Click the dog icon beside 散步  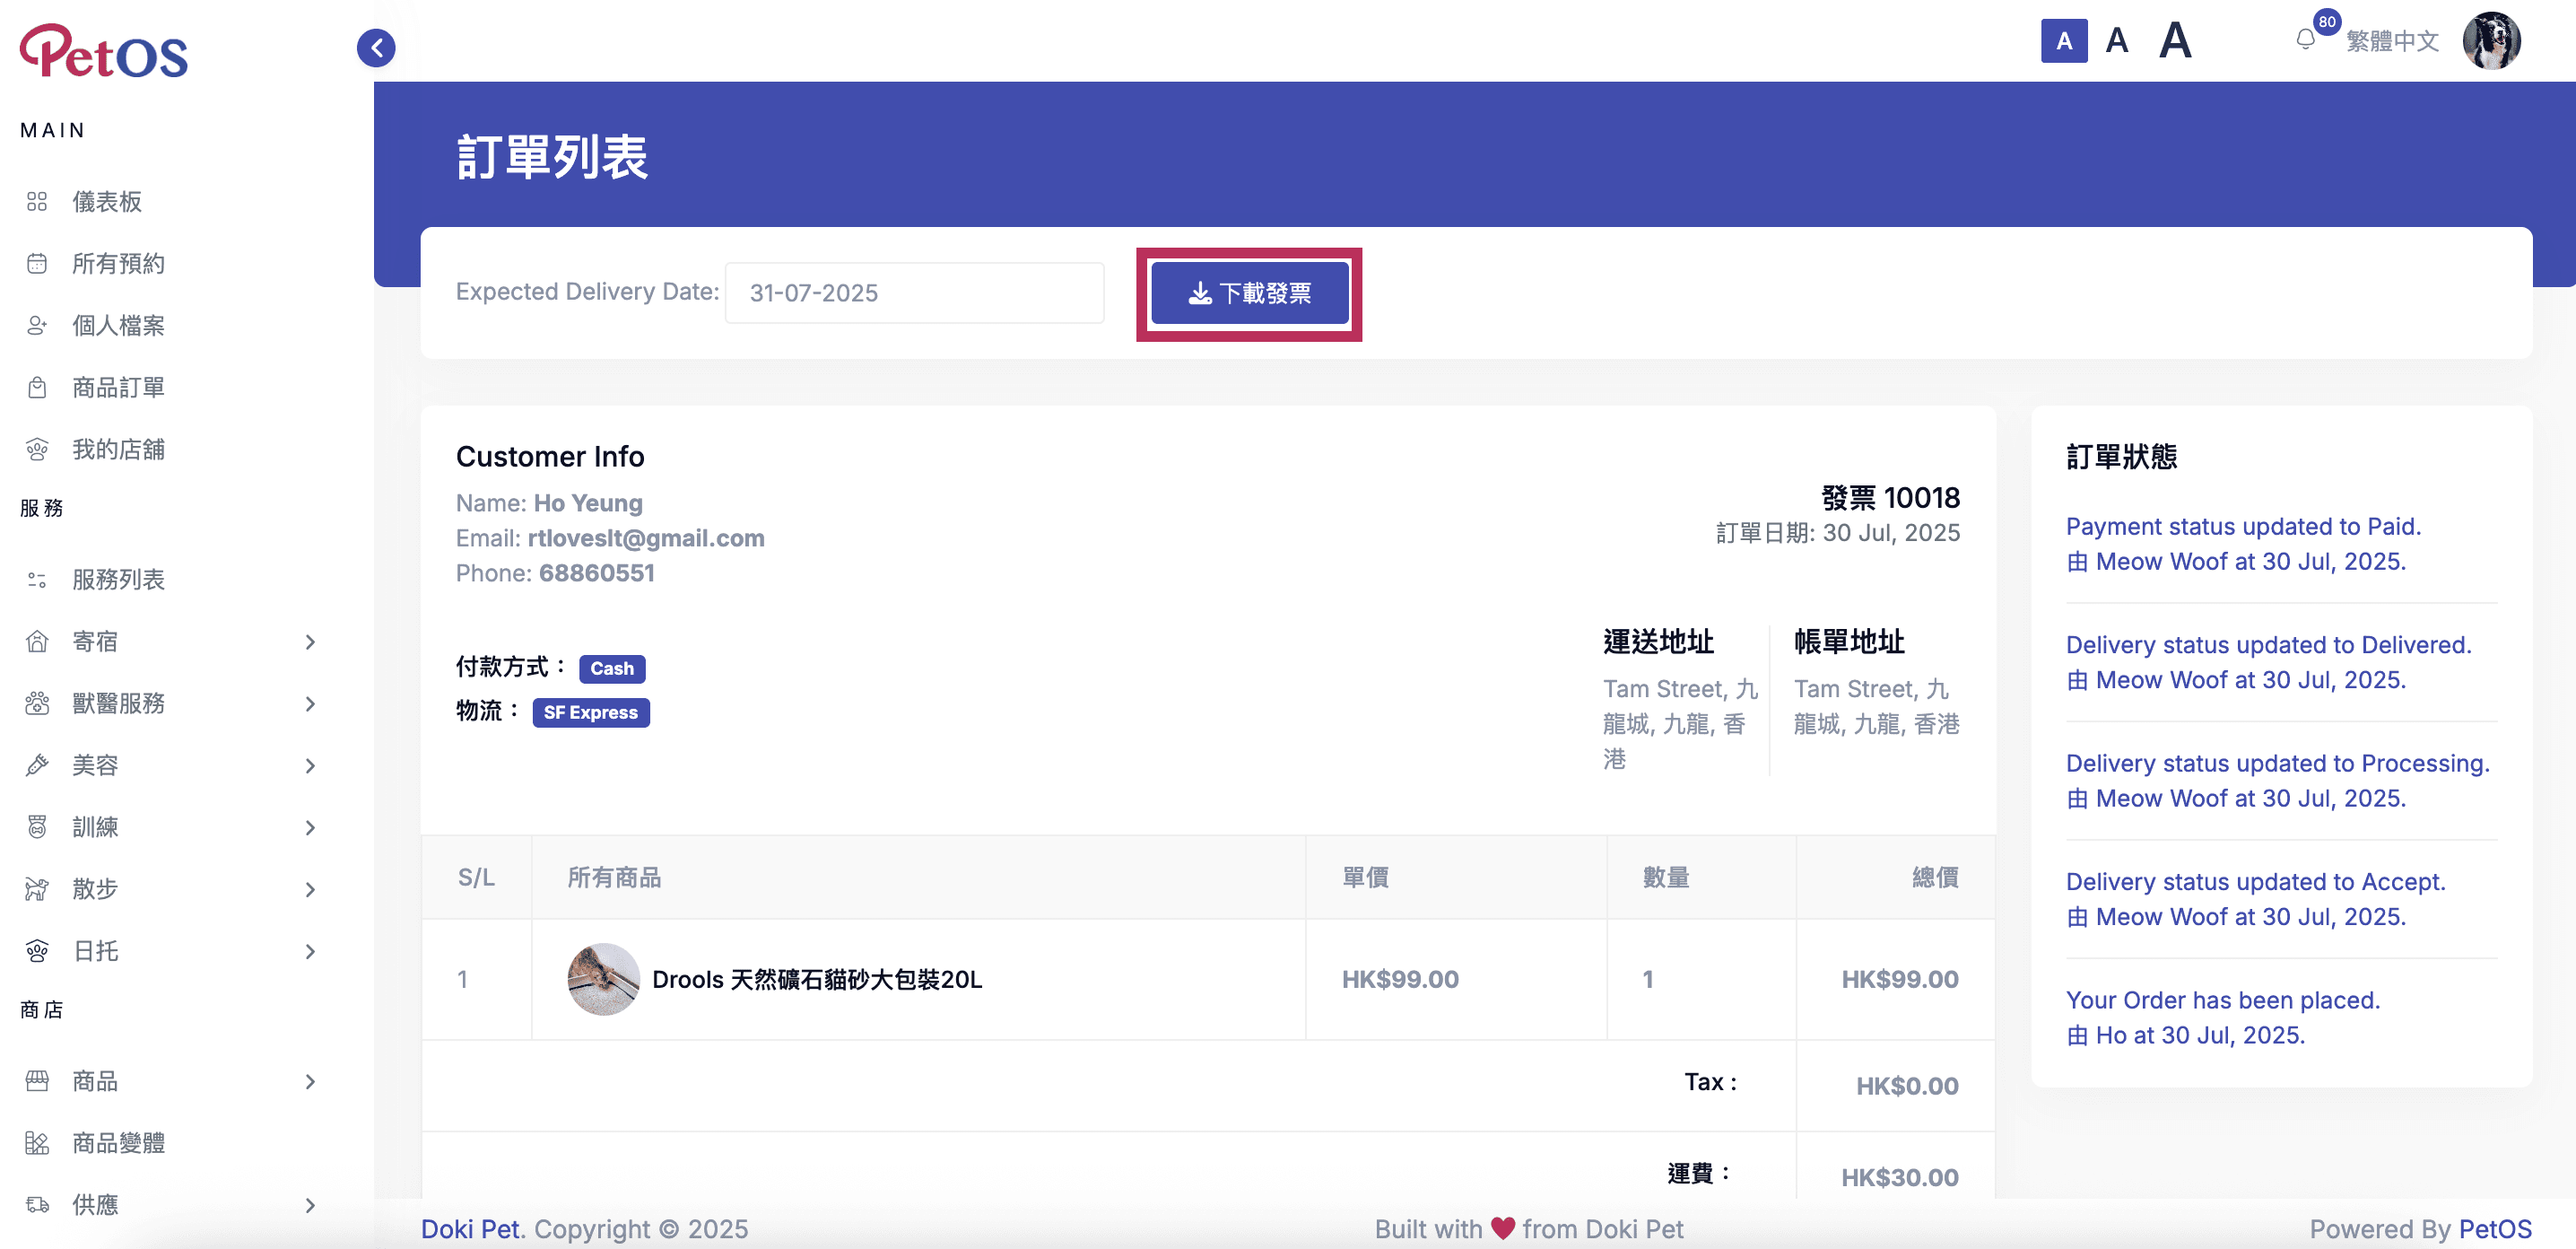tap(37, 890)
